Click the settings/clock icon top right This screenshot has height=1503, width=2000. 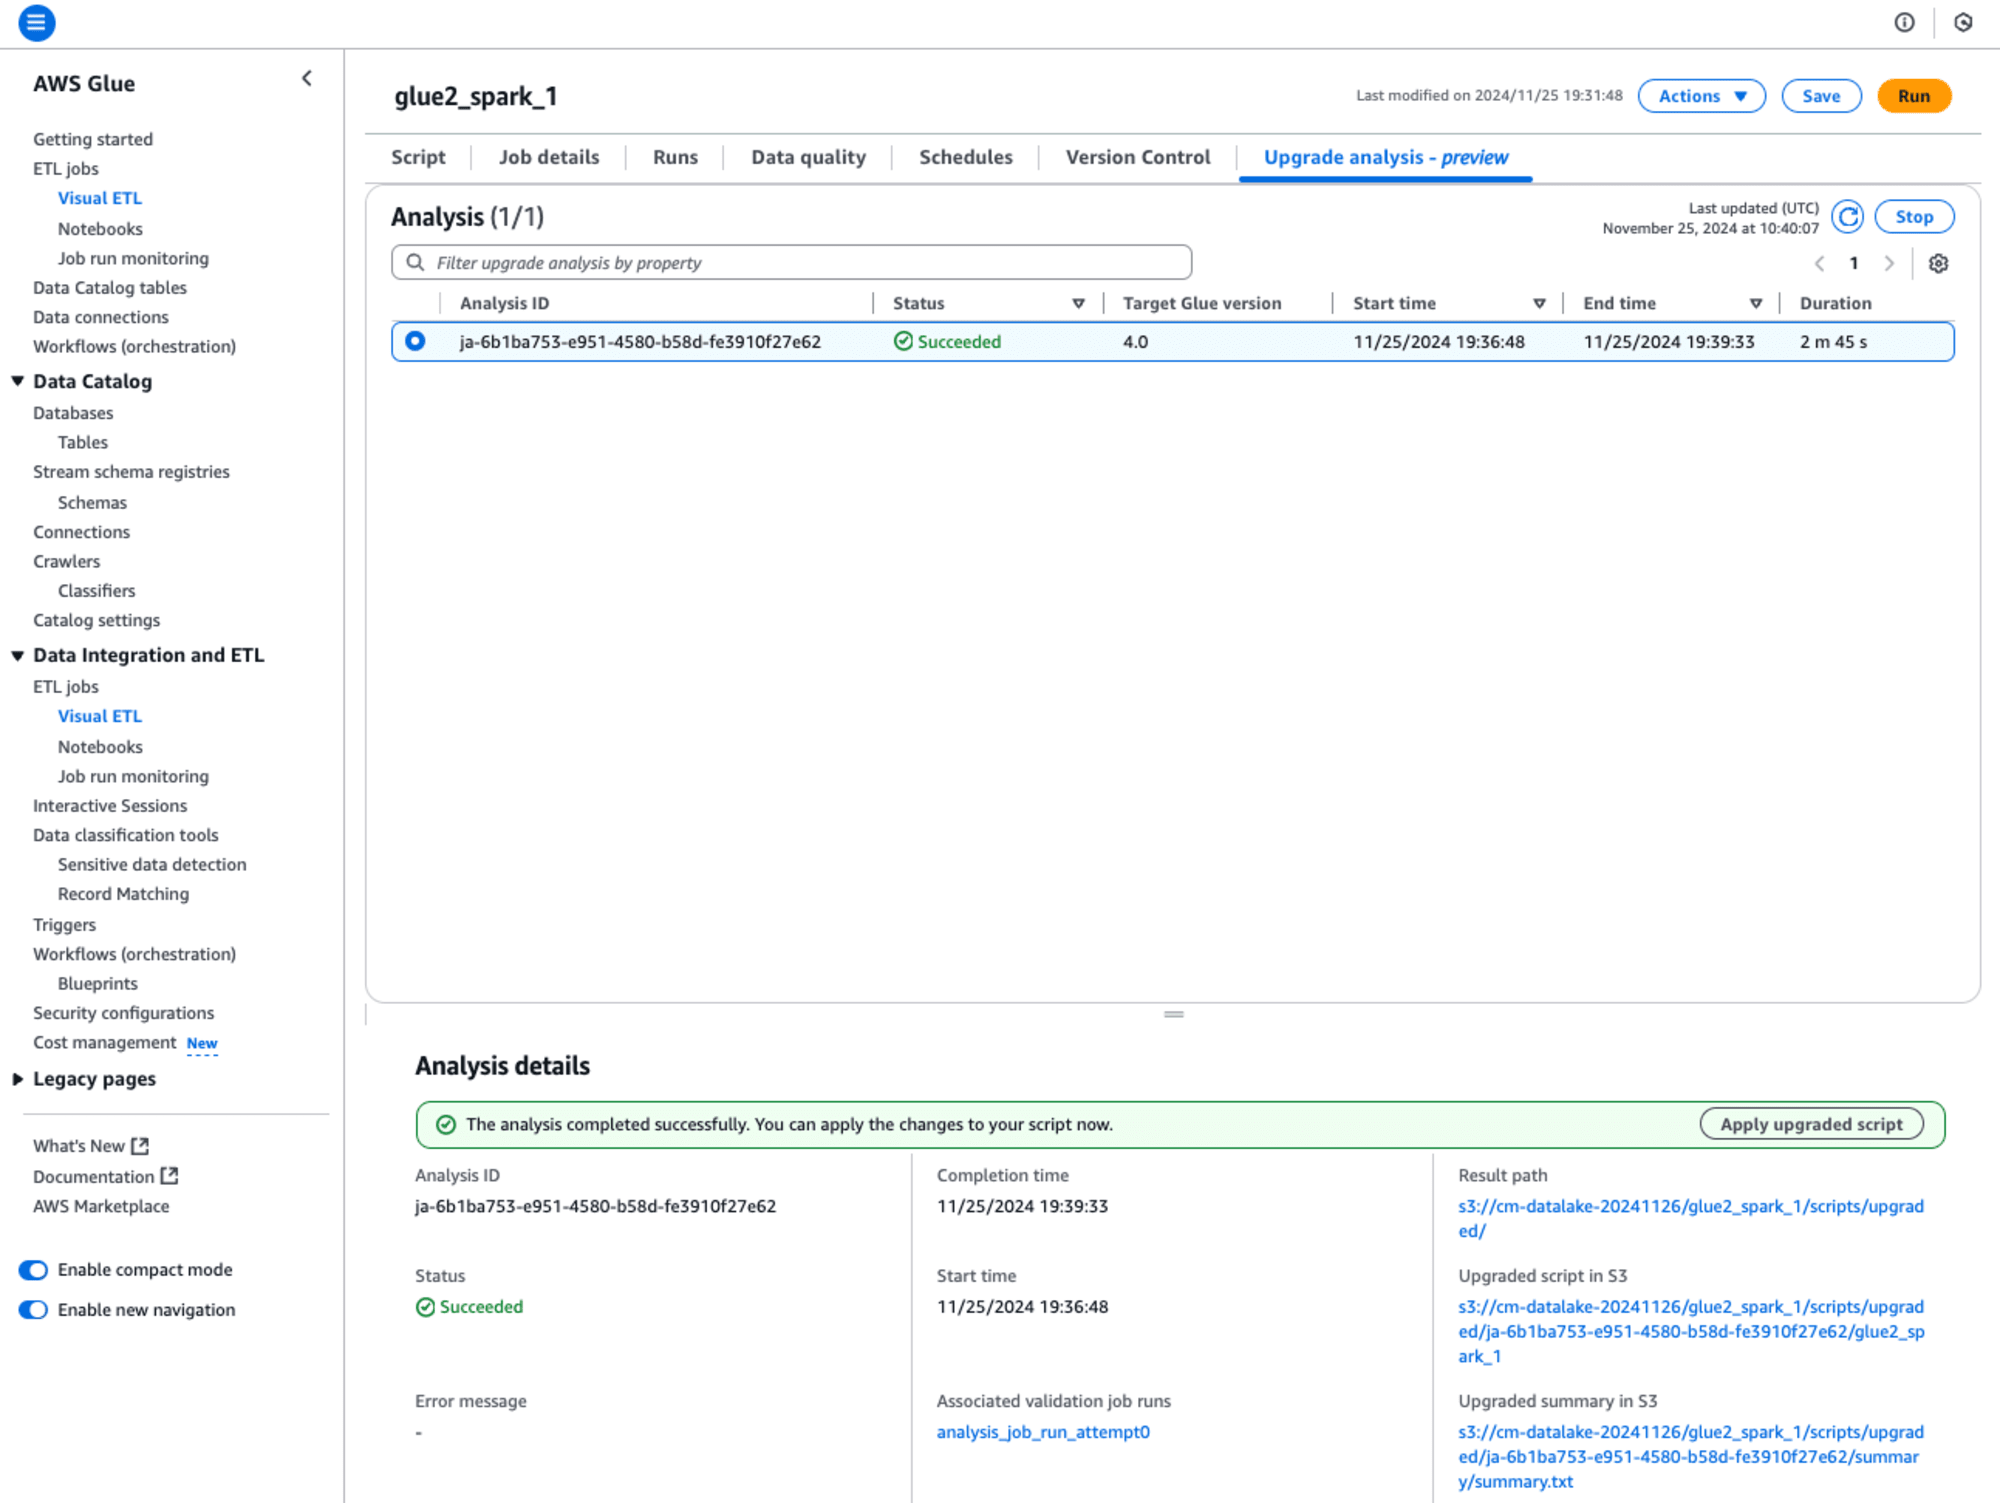(1964, 22)
